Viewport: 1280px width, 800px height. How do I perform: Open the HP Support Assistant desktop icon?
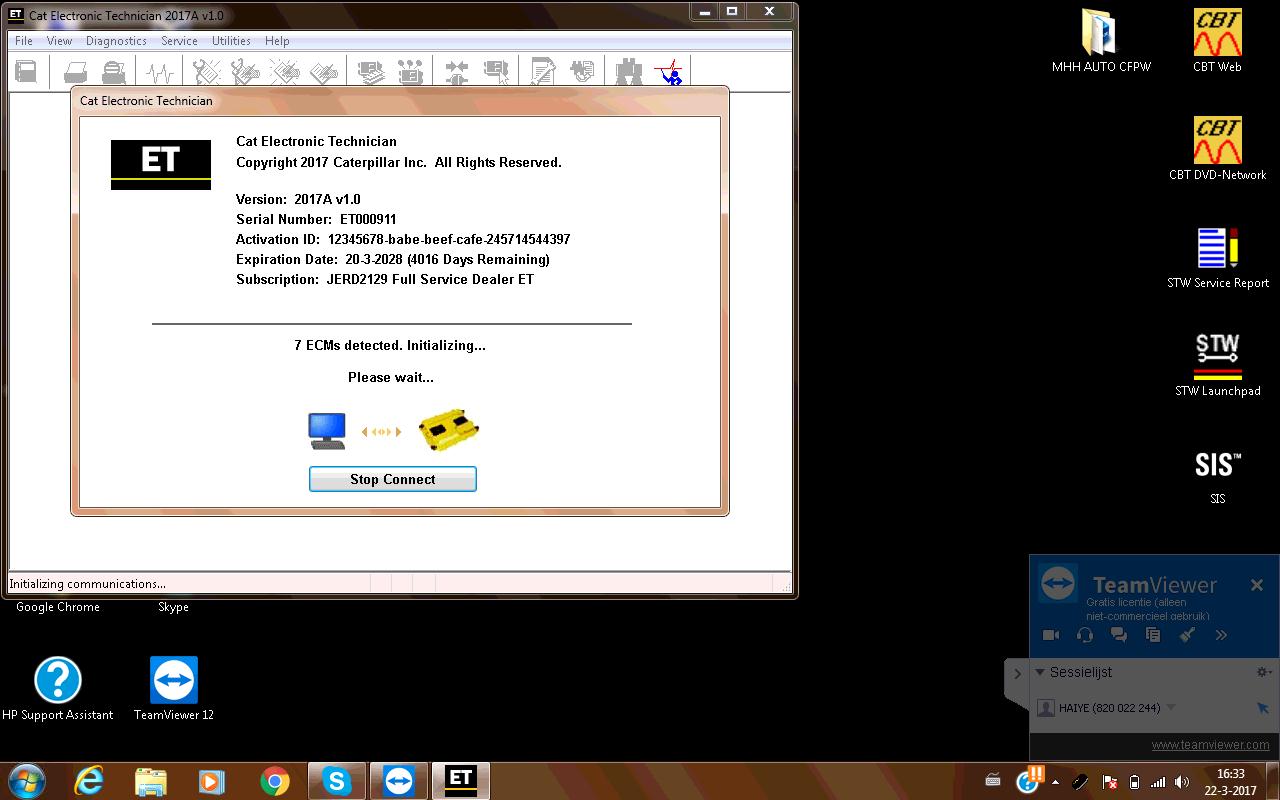[58, 689]
